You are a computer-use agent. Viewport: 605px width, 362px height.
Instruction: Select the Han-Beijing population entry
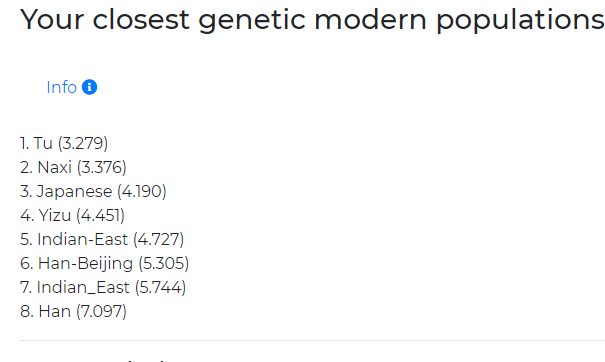pyautogui.click(x=105, y=263)
